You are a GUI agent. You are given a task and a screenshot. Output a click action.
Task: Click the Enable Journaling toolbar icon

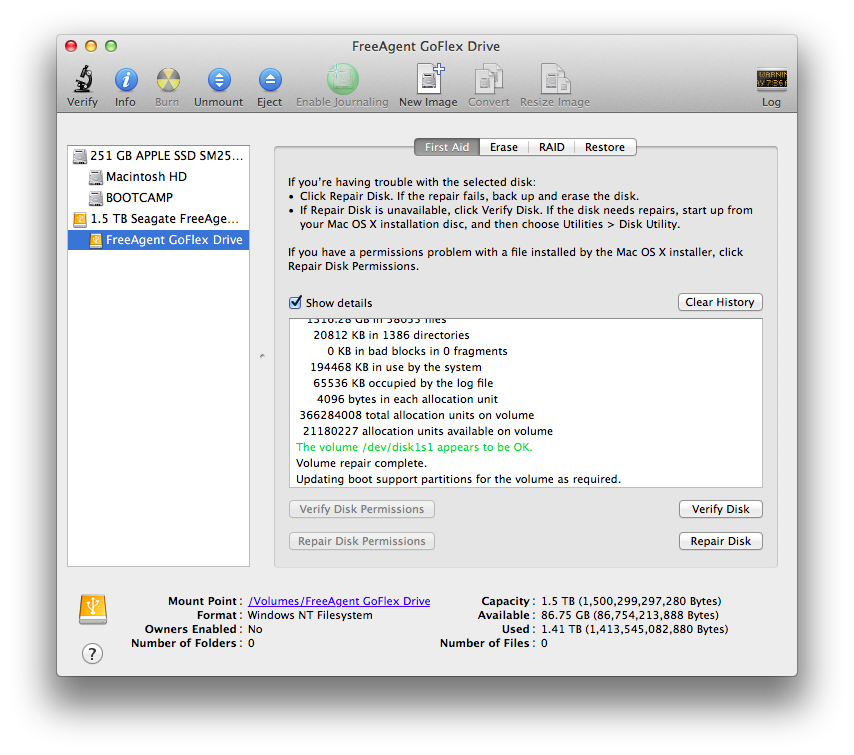(x=343, y=79)
